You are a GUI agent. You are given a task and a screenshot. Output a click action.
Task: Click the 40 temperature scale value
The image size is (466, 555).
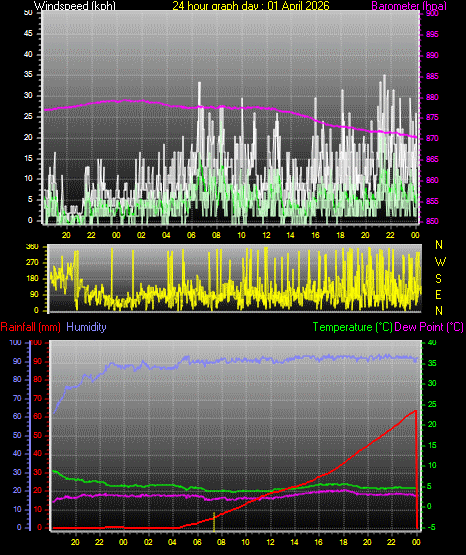(432, 343)
